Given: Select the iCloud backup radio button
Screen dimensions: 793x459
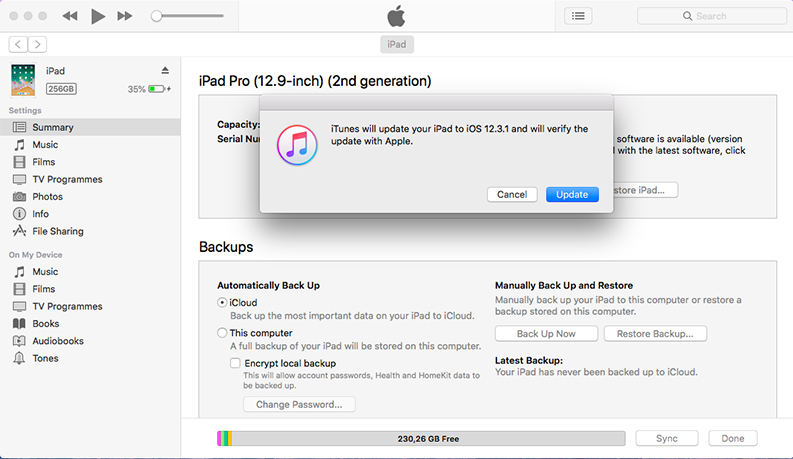Looking at the screenshot, I should (x=222, y=303).
